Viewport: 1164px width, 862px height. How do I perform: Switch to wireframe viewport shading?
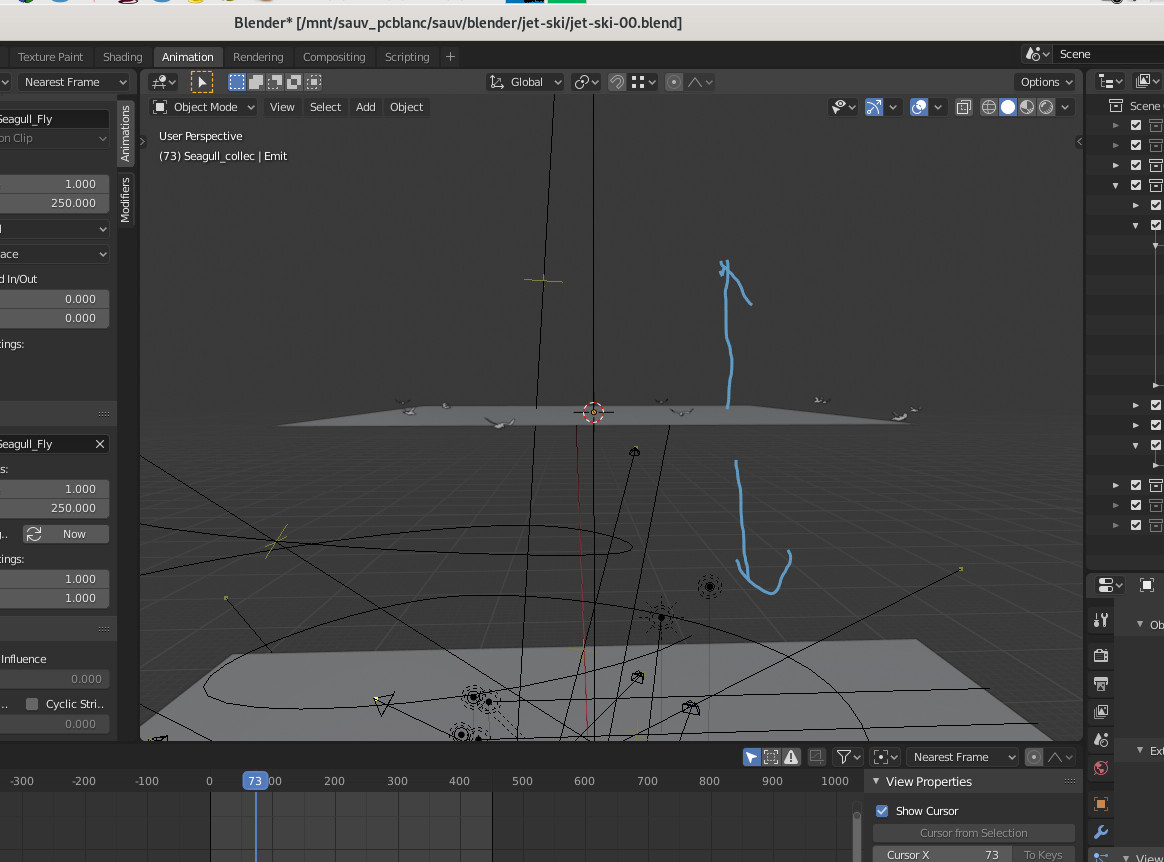(x=989, y=107)
